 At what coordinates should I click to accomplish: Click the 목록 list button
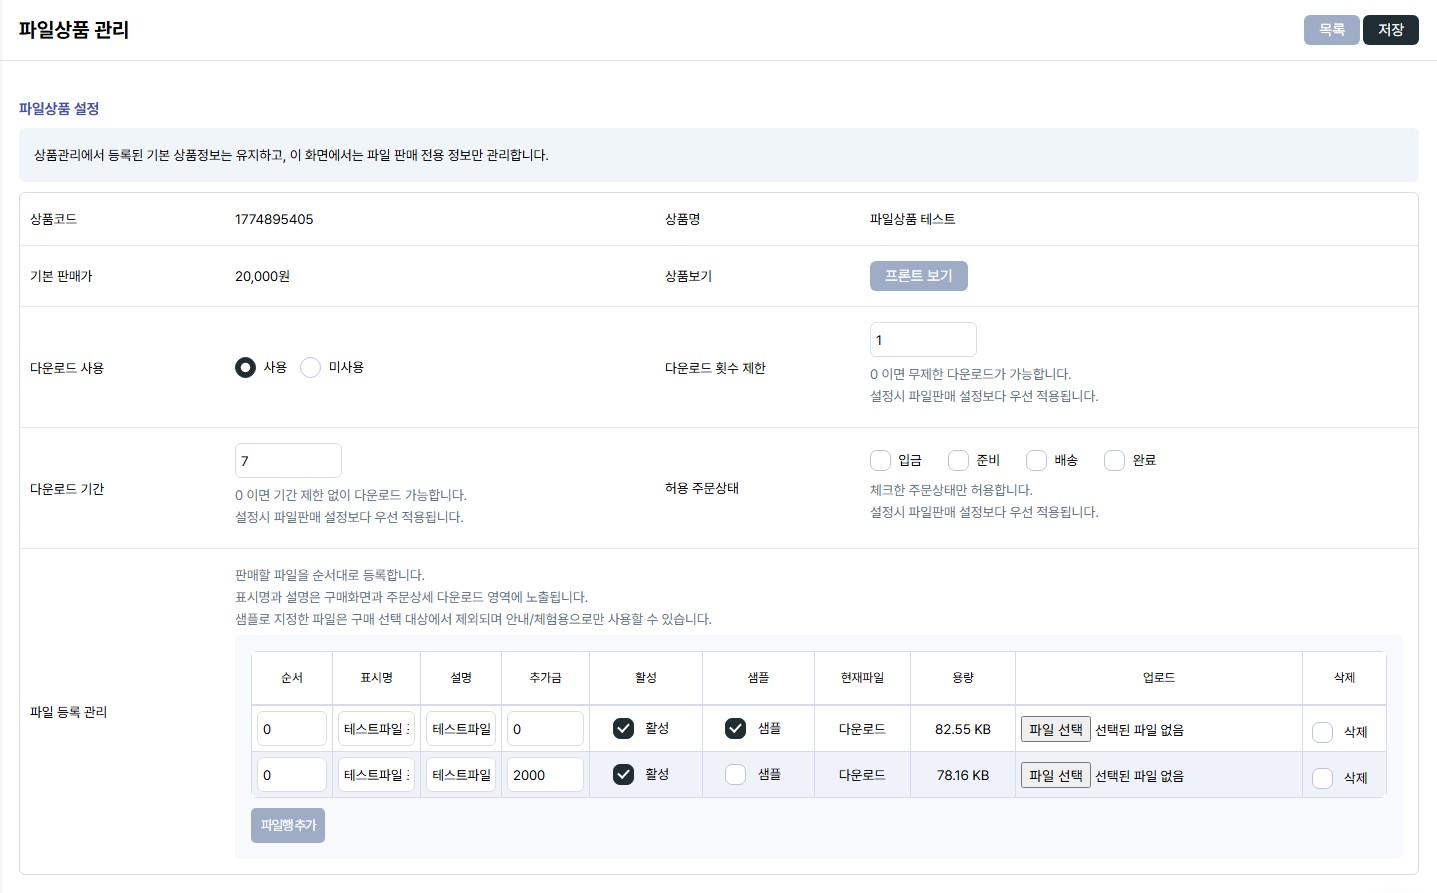1331,30
